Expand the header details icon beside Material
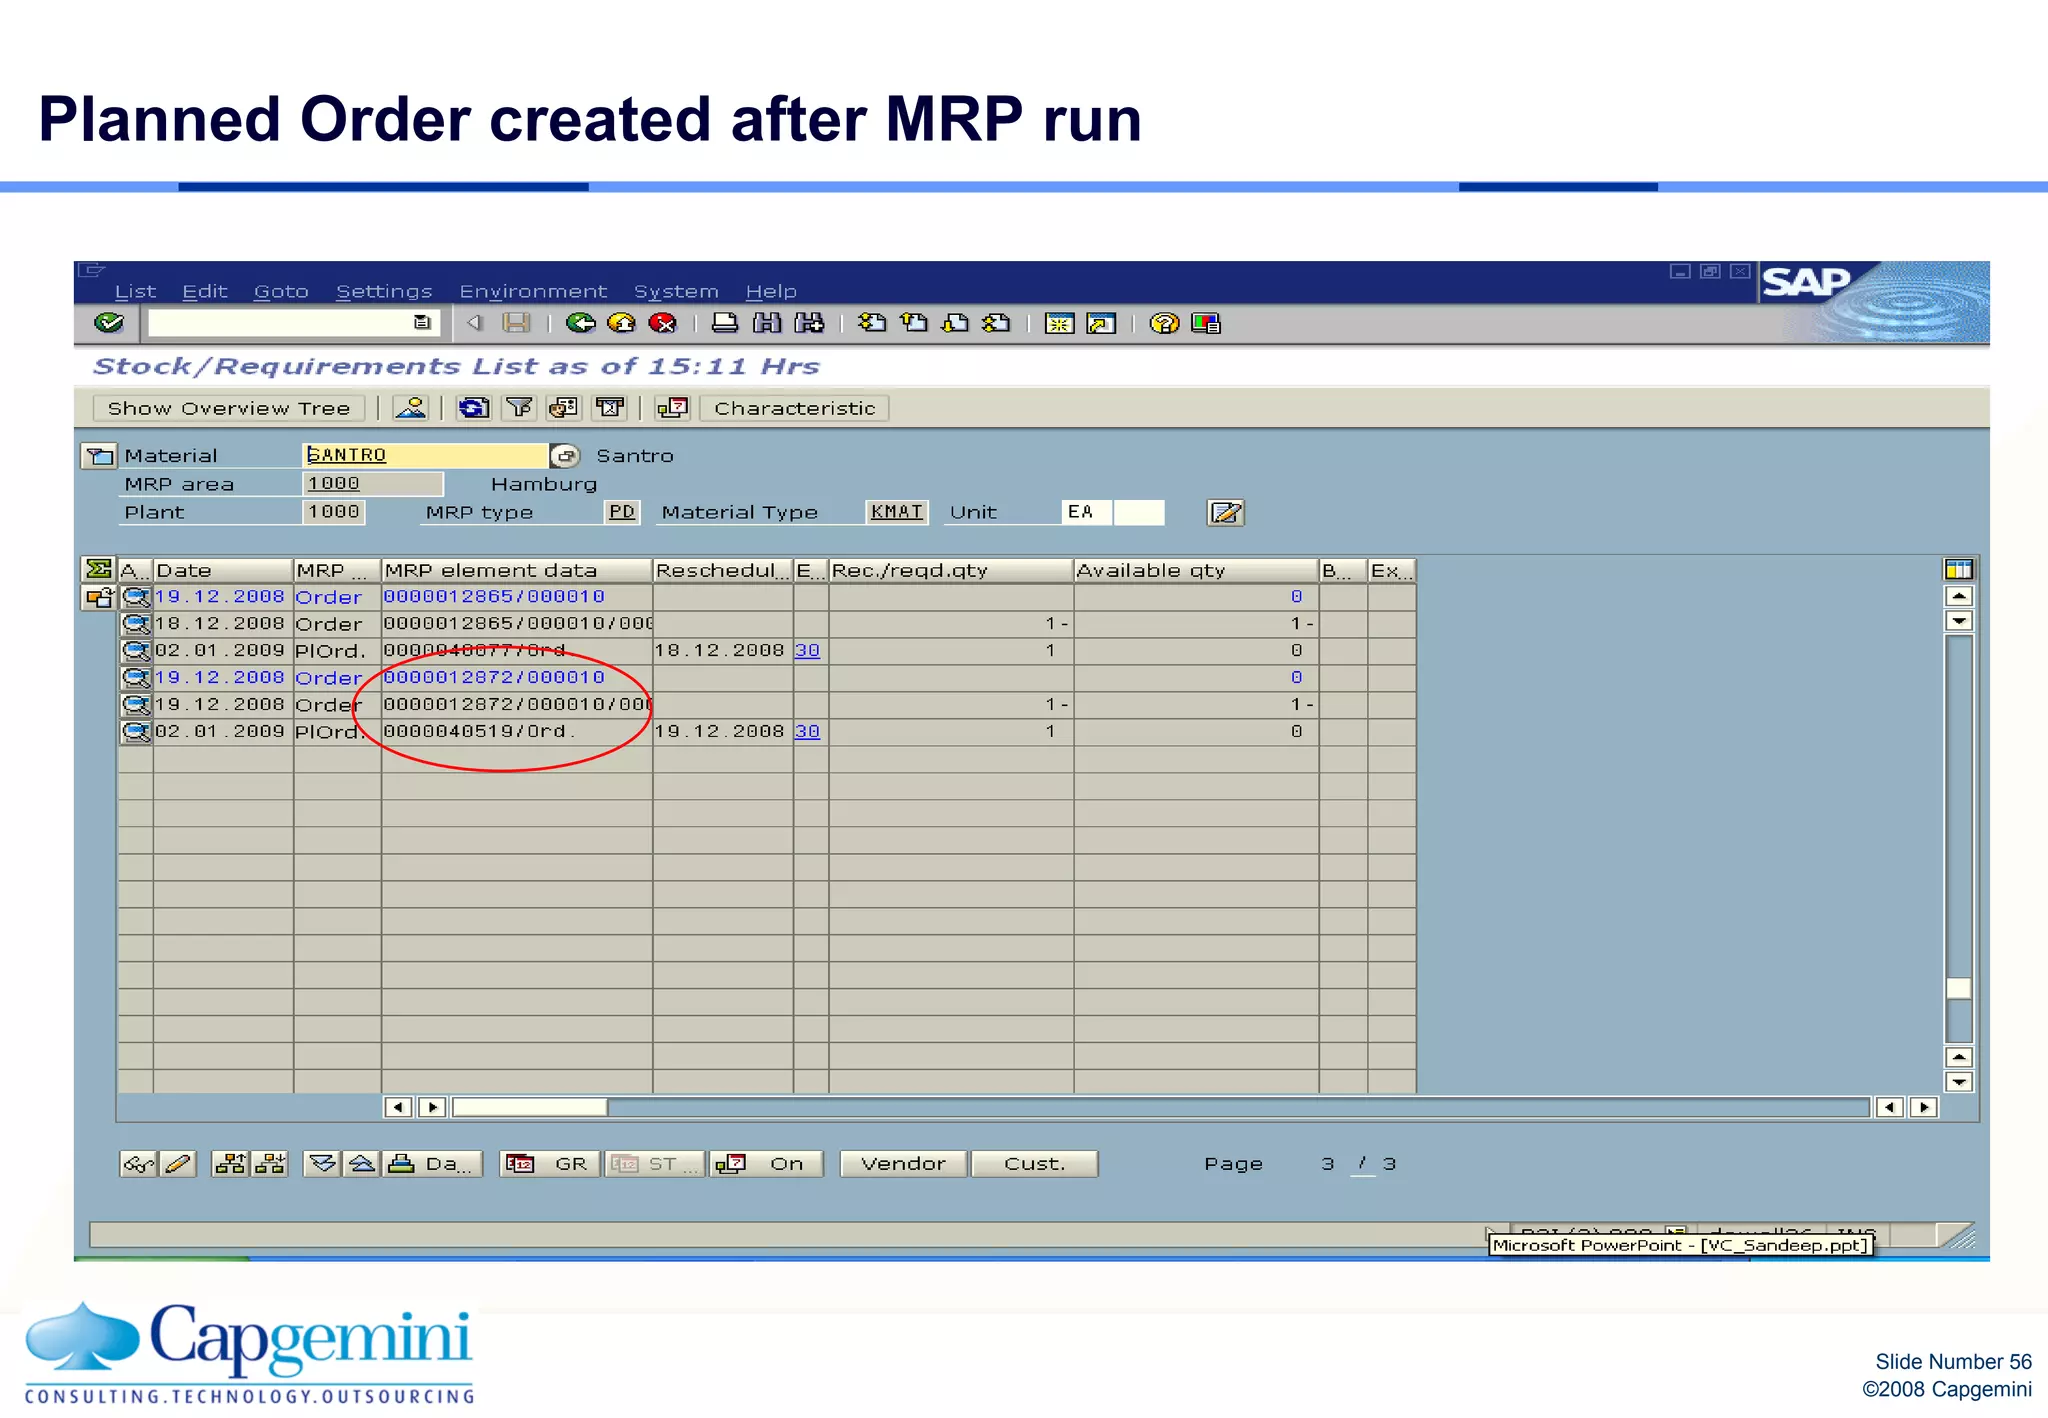Viewport: 2048px width, 1418px height. coord(99,456)
